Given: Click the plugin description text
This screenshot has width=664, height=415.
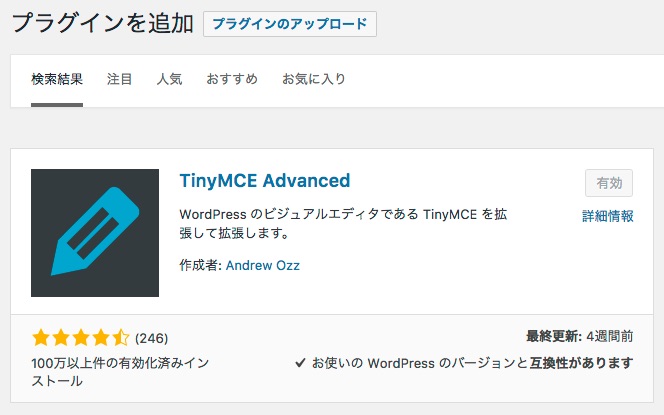Looking at the screenshot, I should point(343,224).
